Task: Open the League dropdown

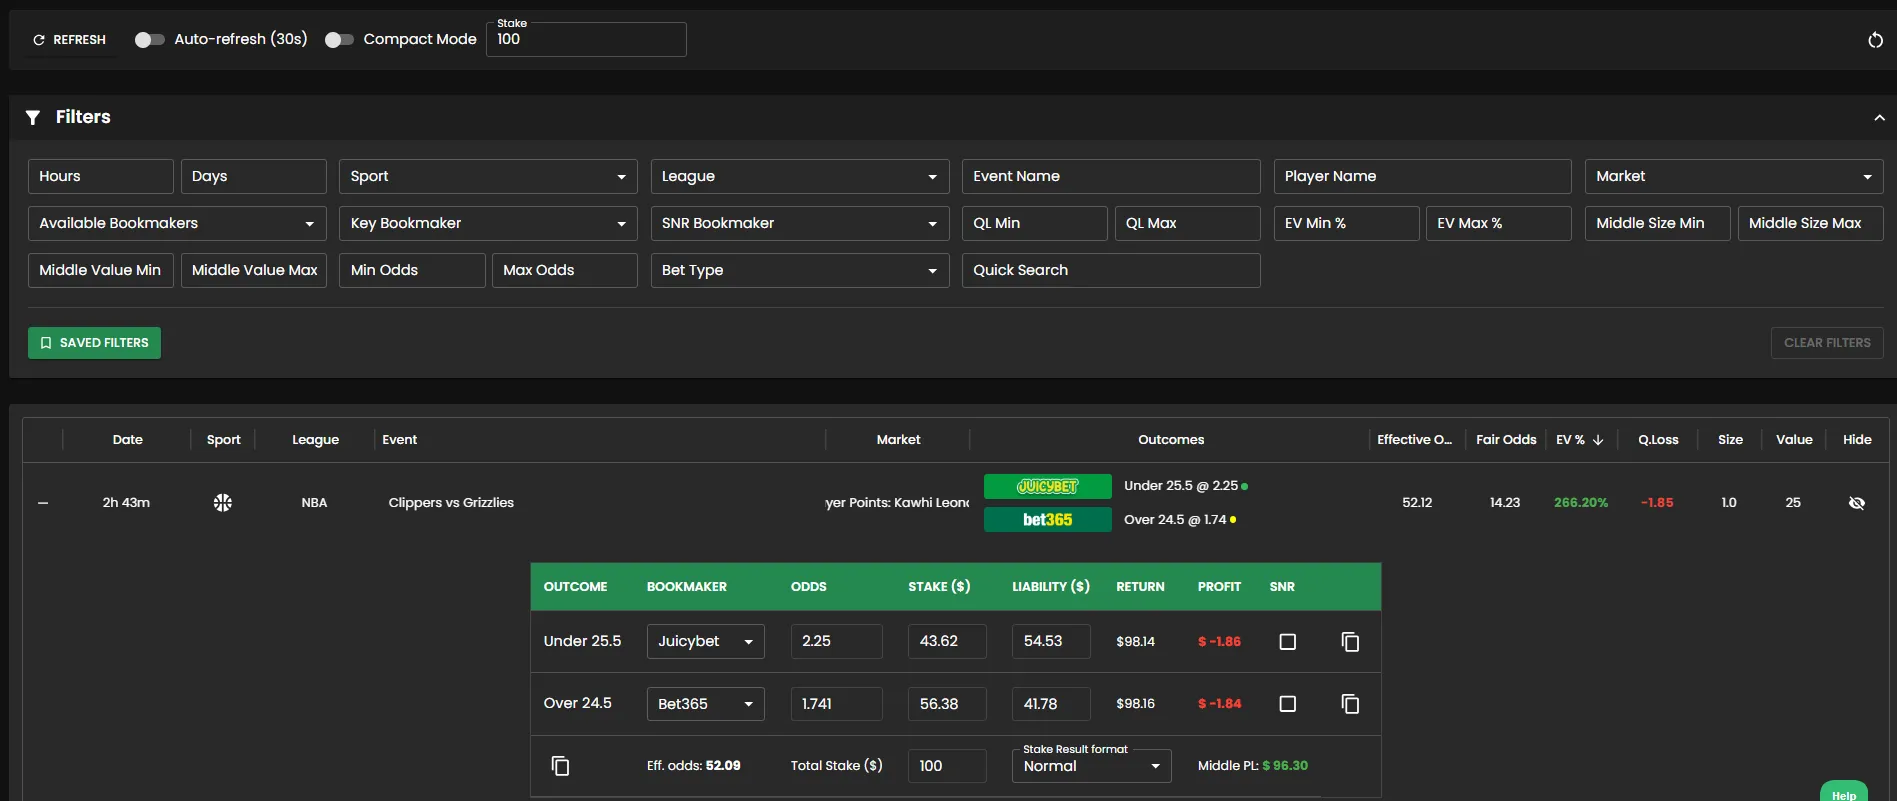Action: coord(800,176)
